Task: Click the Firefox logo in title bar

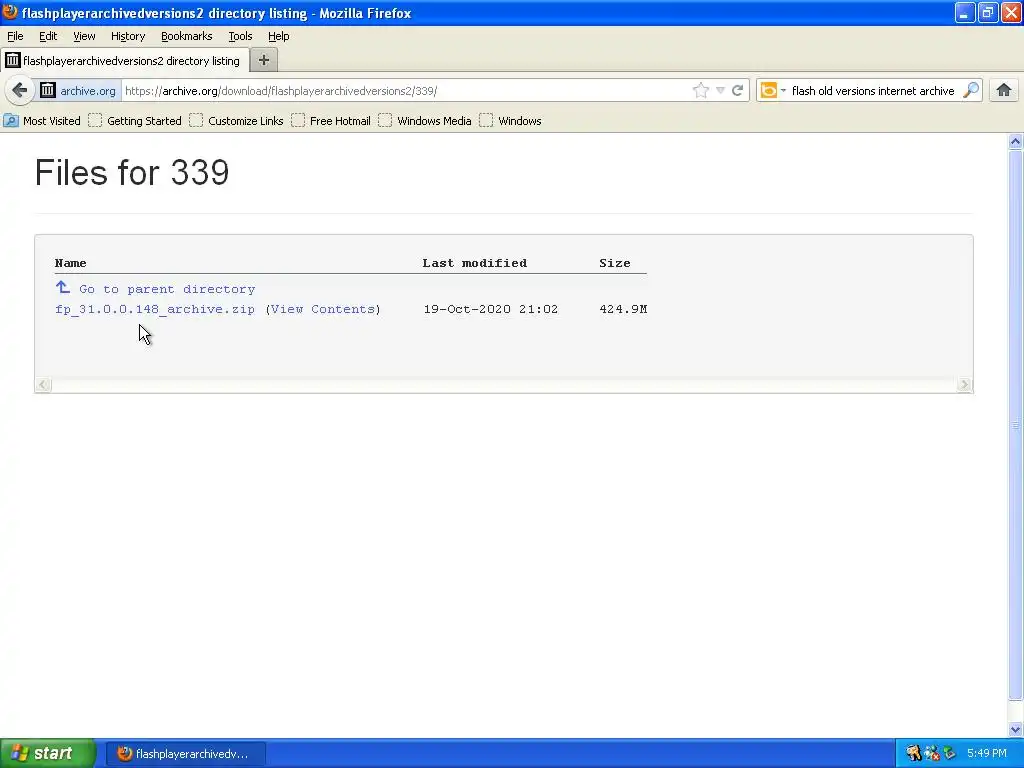Action: [x=10, y=12]
